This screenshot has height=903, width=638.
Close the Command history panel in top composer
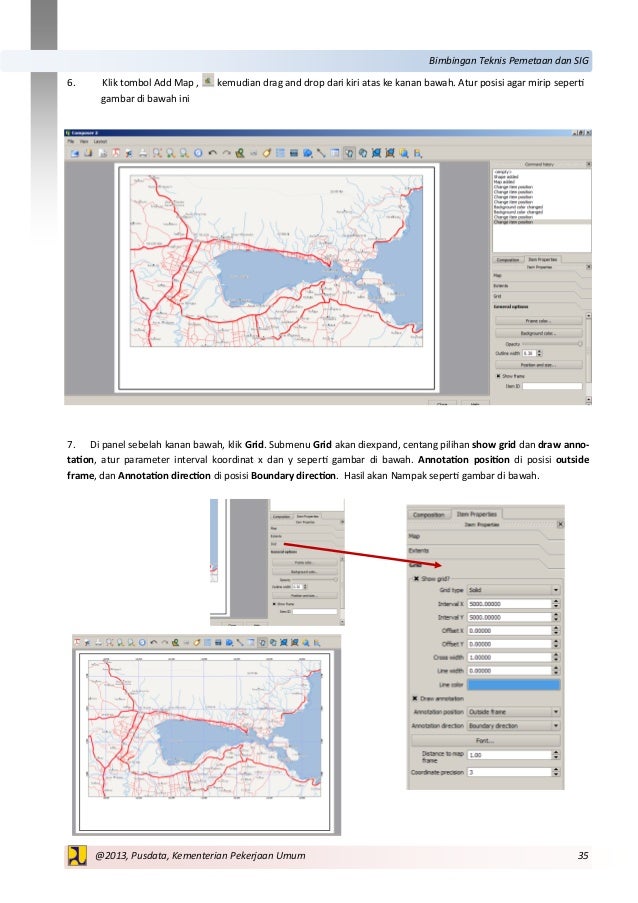(588, 164)
